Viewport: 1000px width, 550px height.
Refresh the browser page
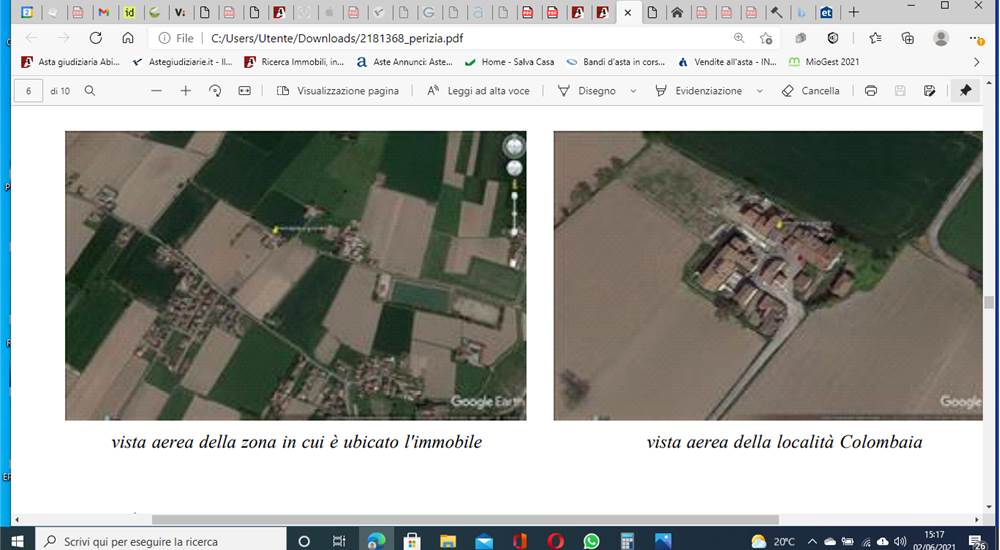coord(96,38)
